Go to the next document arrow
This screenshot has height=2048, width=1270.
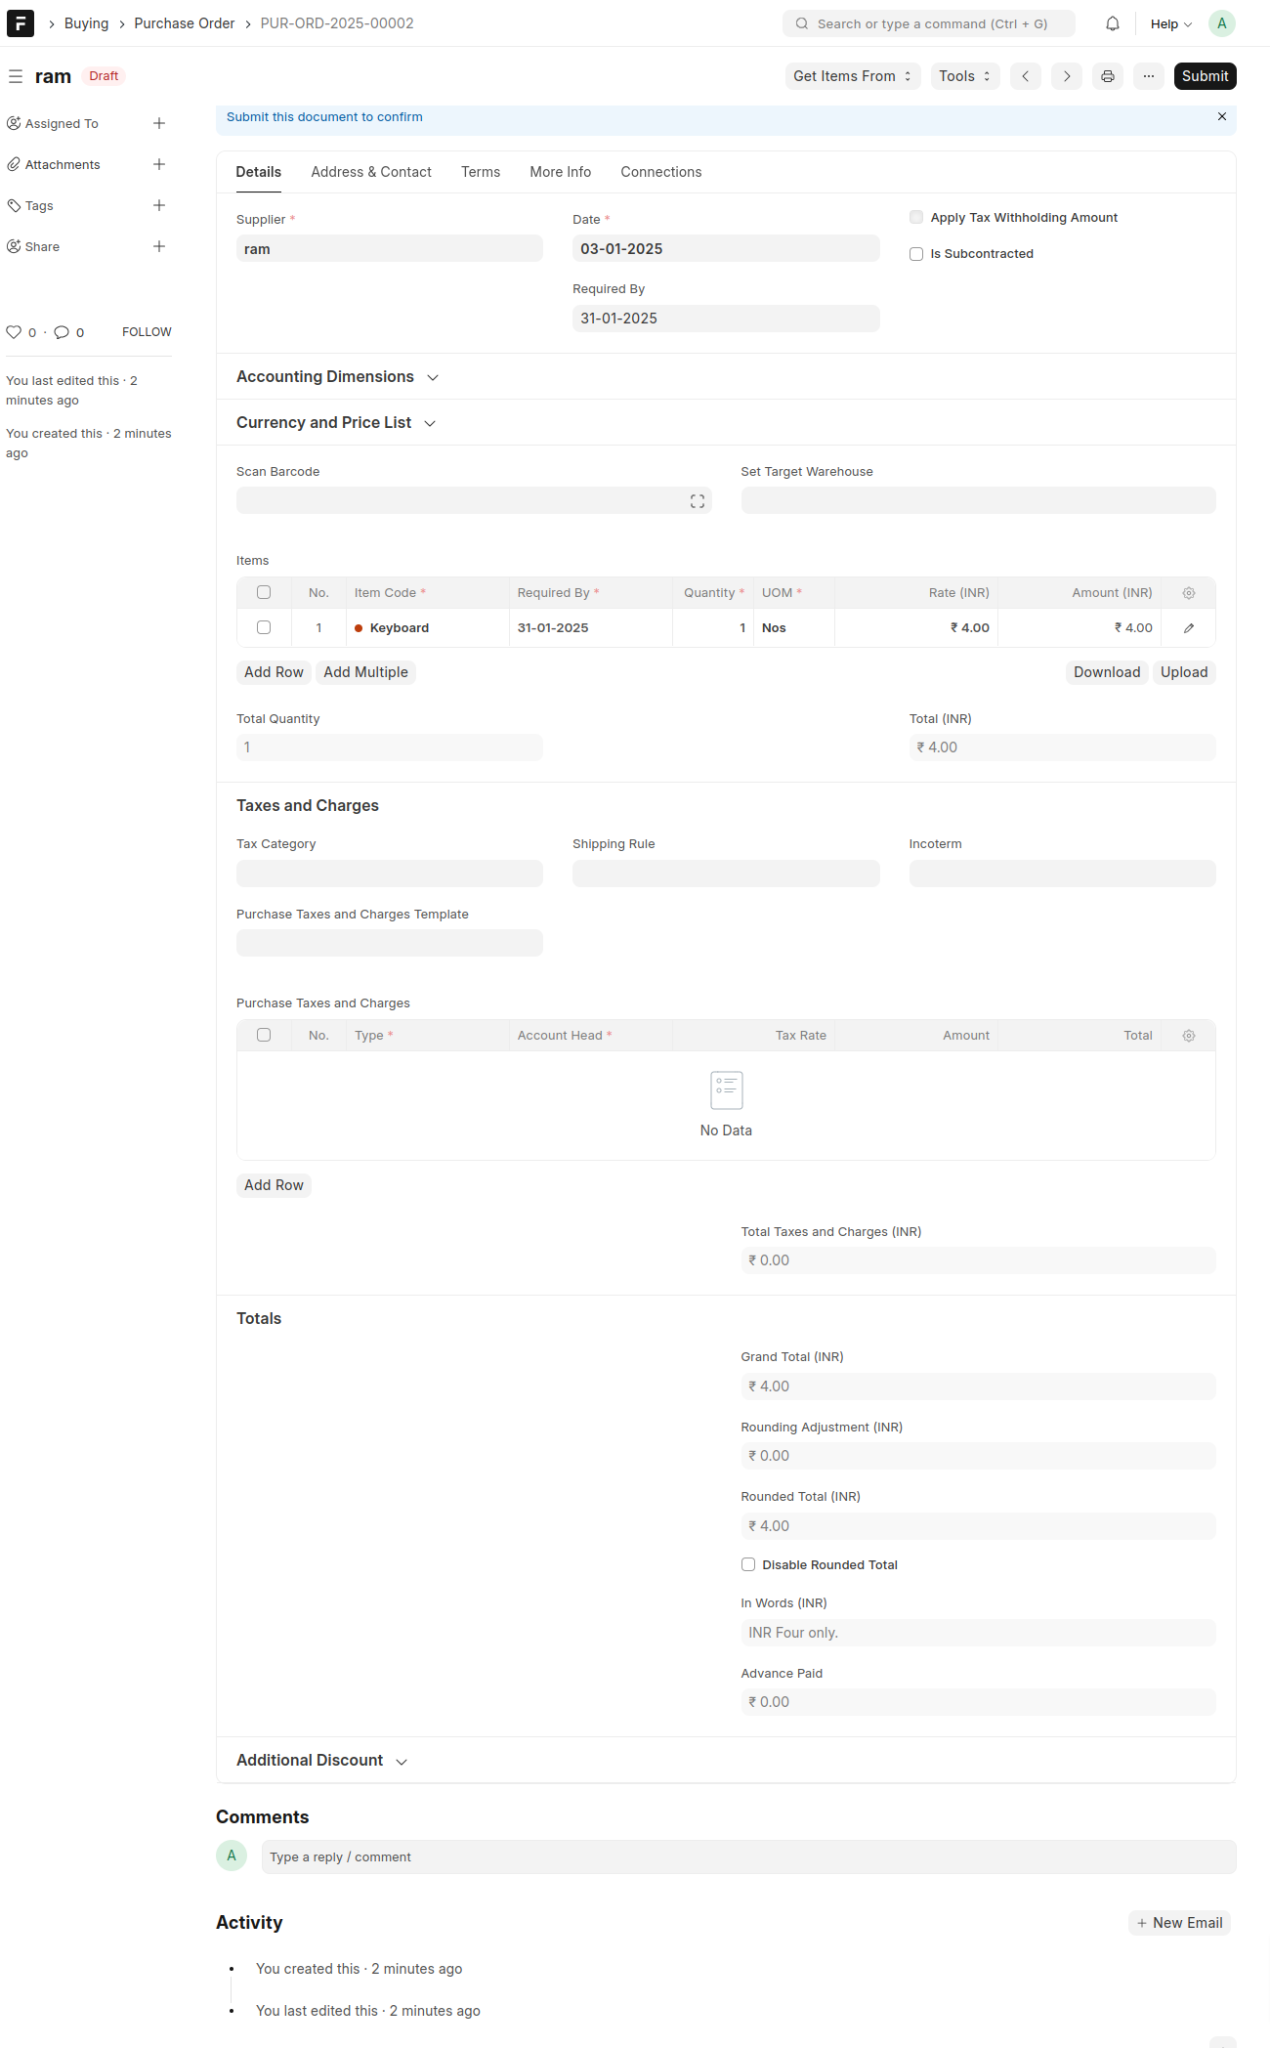click(1066, 76)
